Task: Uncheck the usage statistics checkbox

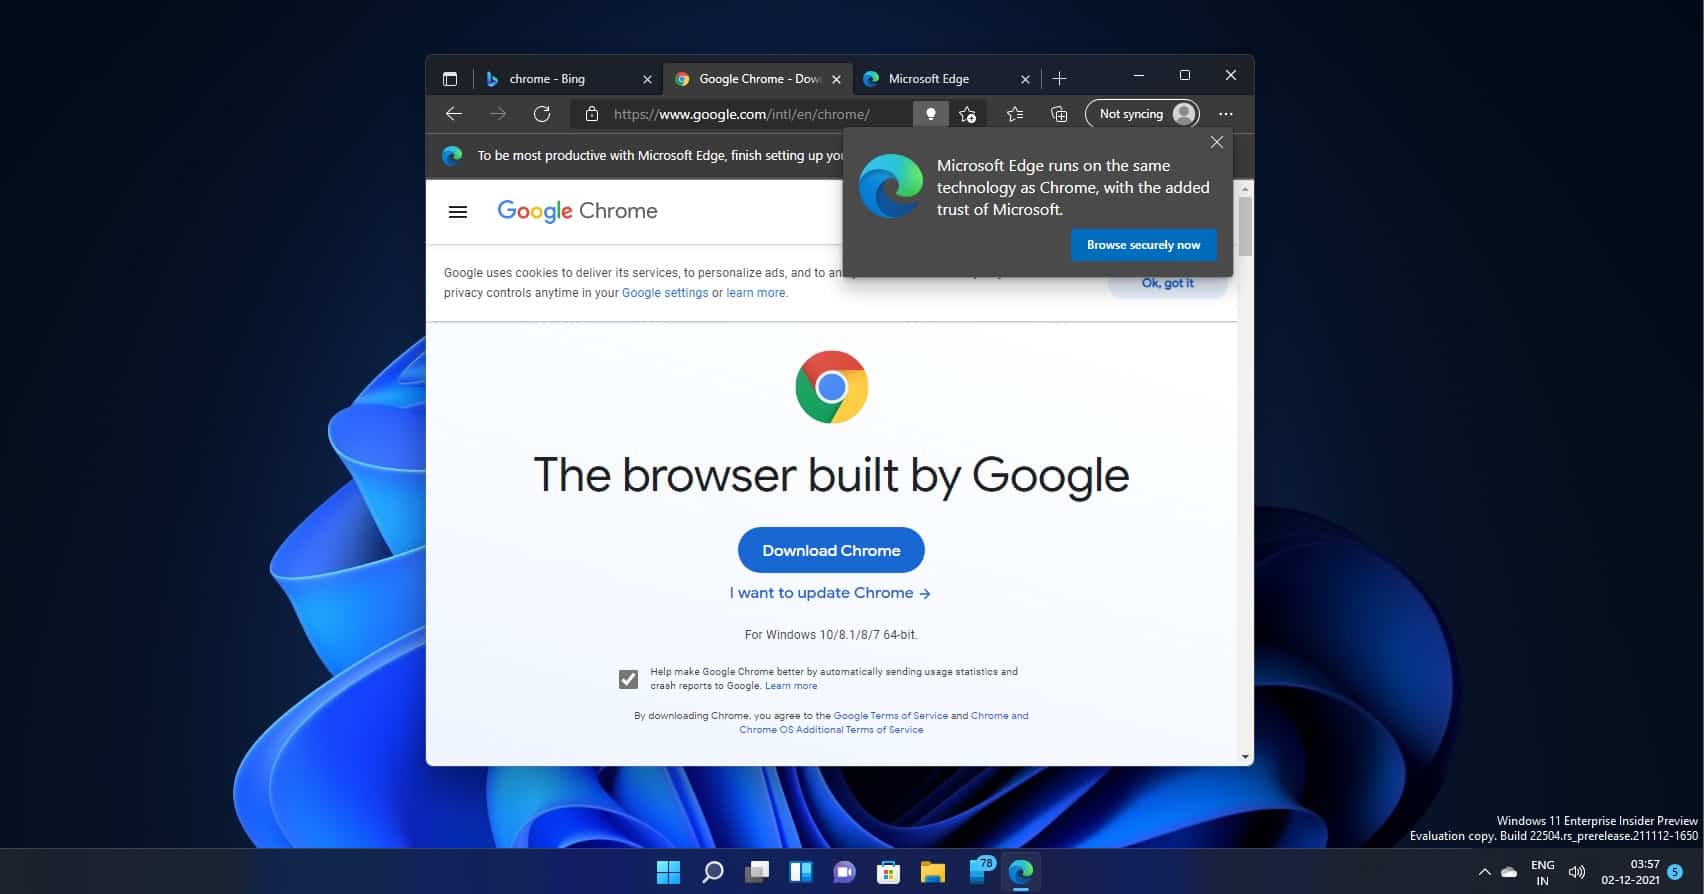Action: point(628,679)
